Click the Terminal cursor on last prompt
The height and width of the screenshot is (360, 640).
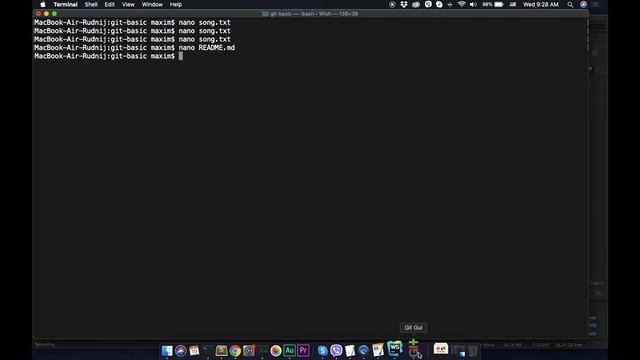pyautogui.click(x=181, y=56)
